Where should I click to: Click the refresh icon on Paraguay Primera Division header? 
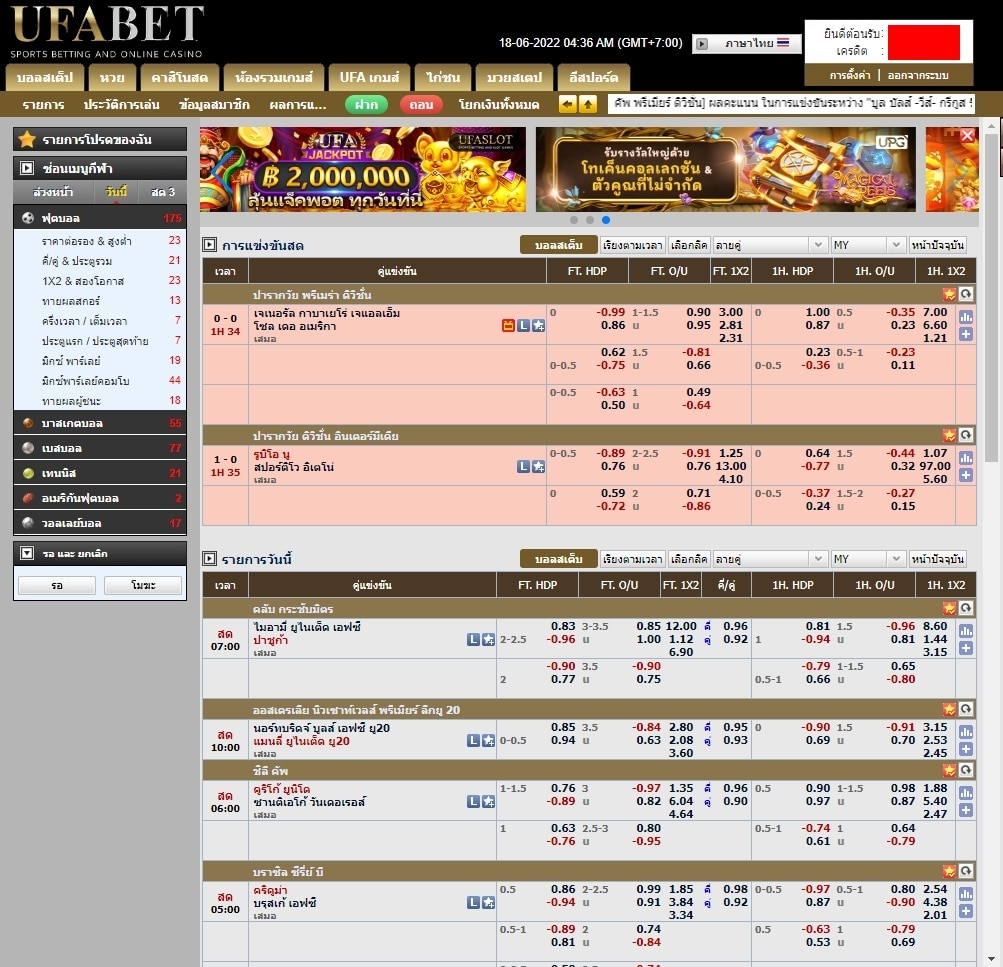(x=966, y=294)
